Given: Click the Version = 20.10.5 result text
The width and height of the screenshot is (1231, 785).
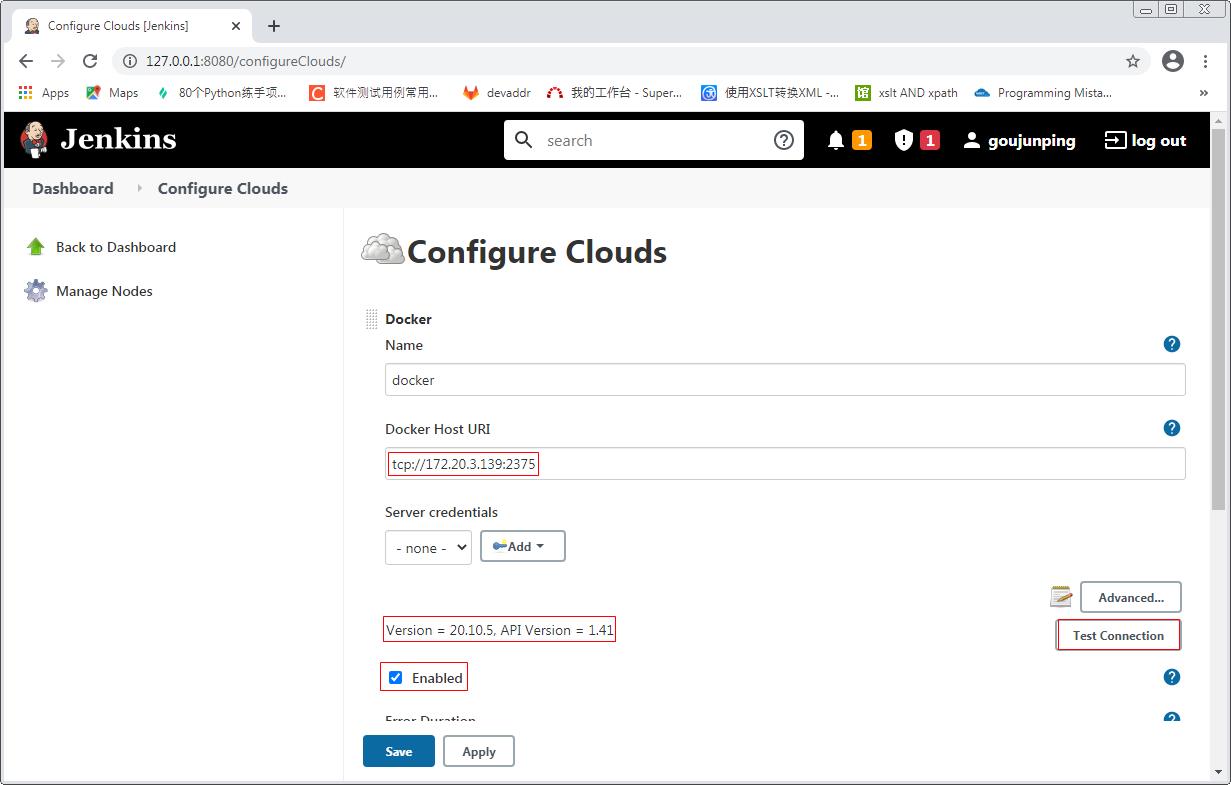Looking at the screenshot, I should click(499, 630).
